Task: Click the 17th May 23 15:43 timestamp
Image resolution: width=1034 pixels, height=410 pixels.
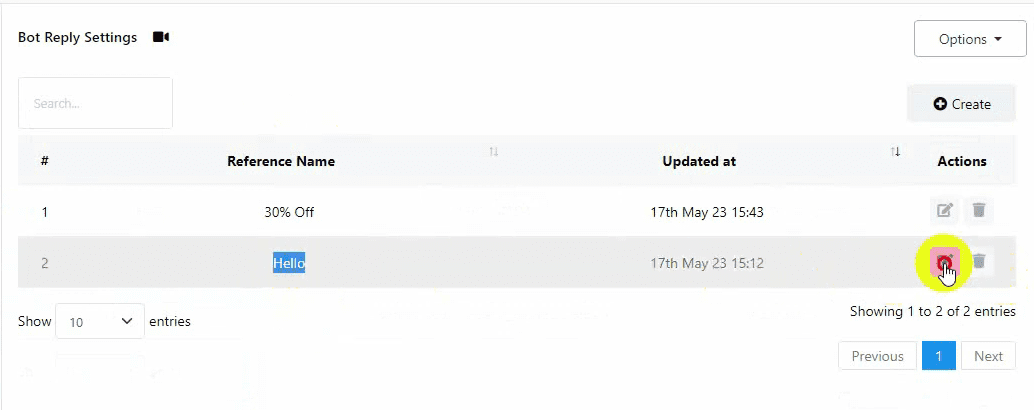Action: coord(707,212)
